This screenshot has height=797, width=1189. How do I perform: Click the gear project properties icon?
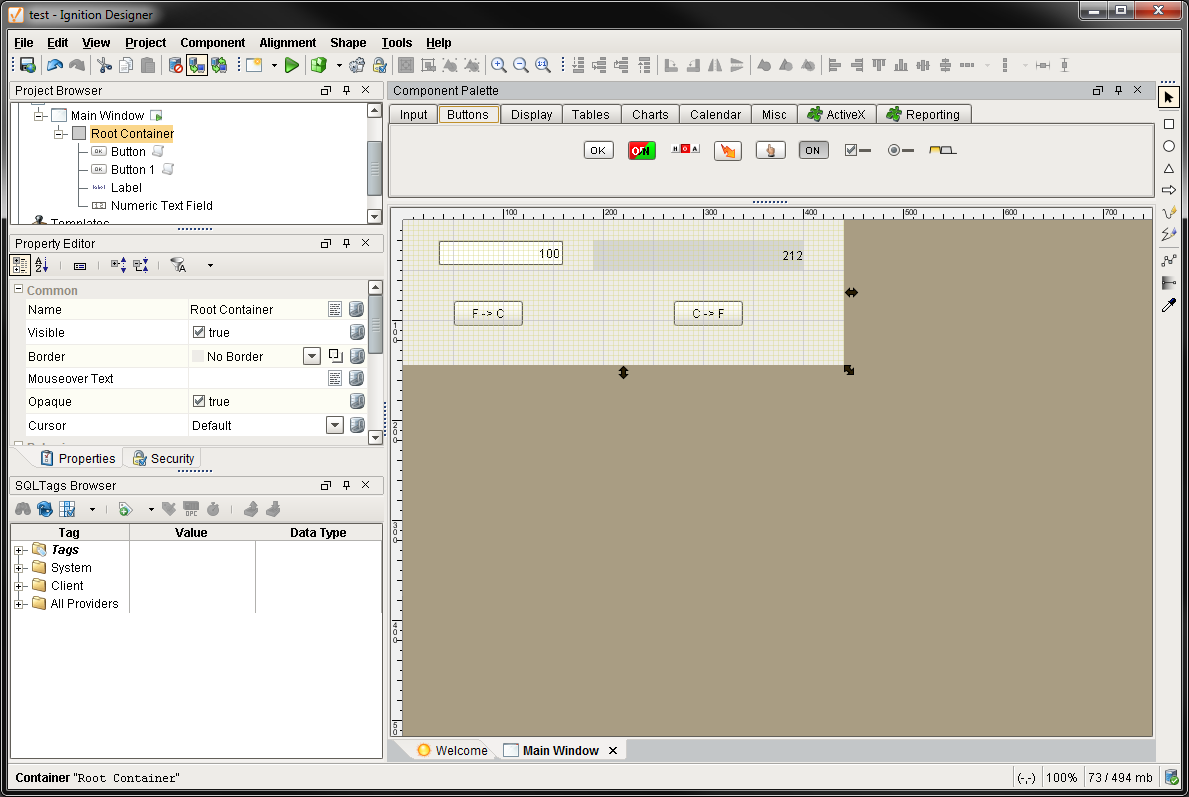pos(356,65)
